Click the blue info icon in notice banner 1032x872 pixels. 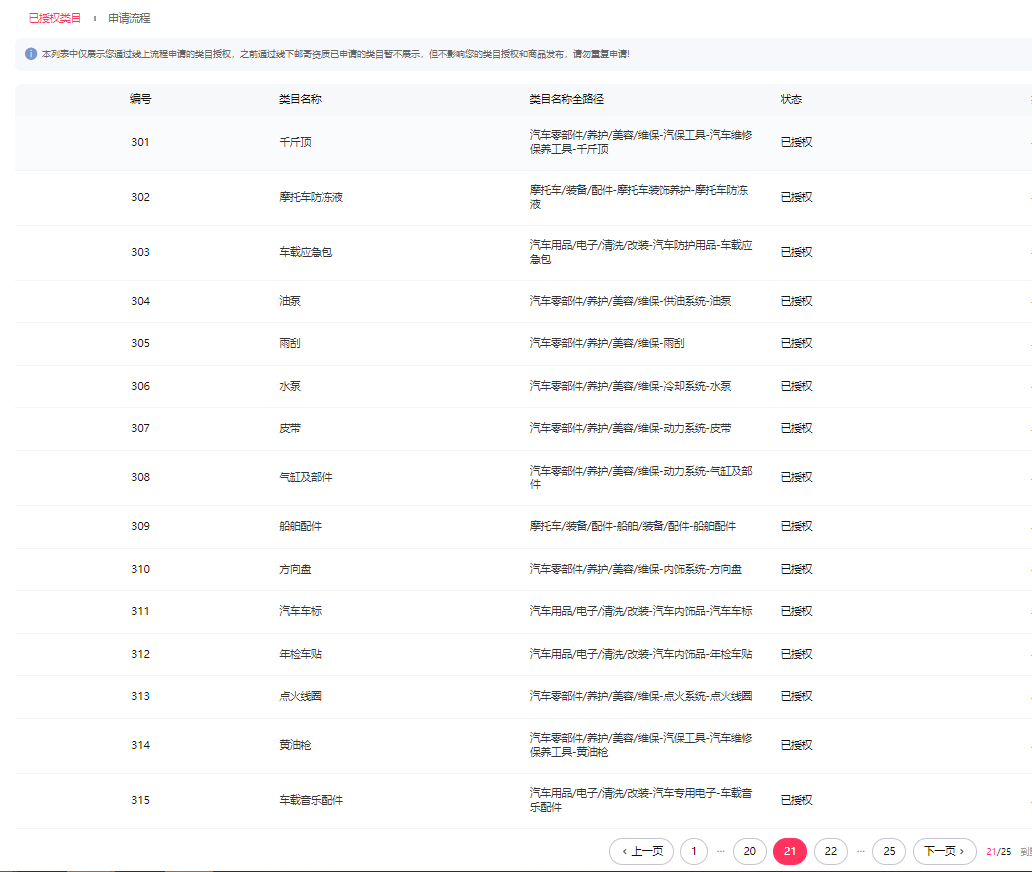(x=31, y=54)
